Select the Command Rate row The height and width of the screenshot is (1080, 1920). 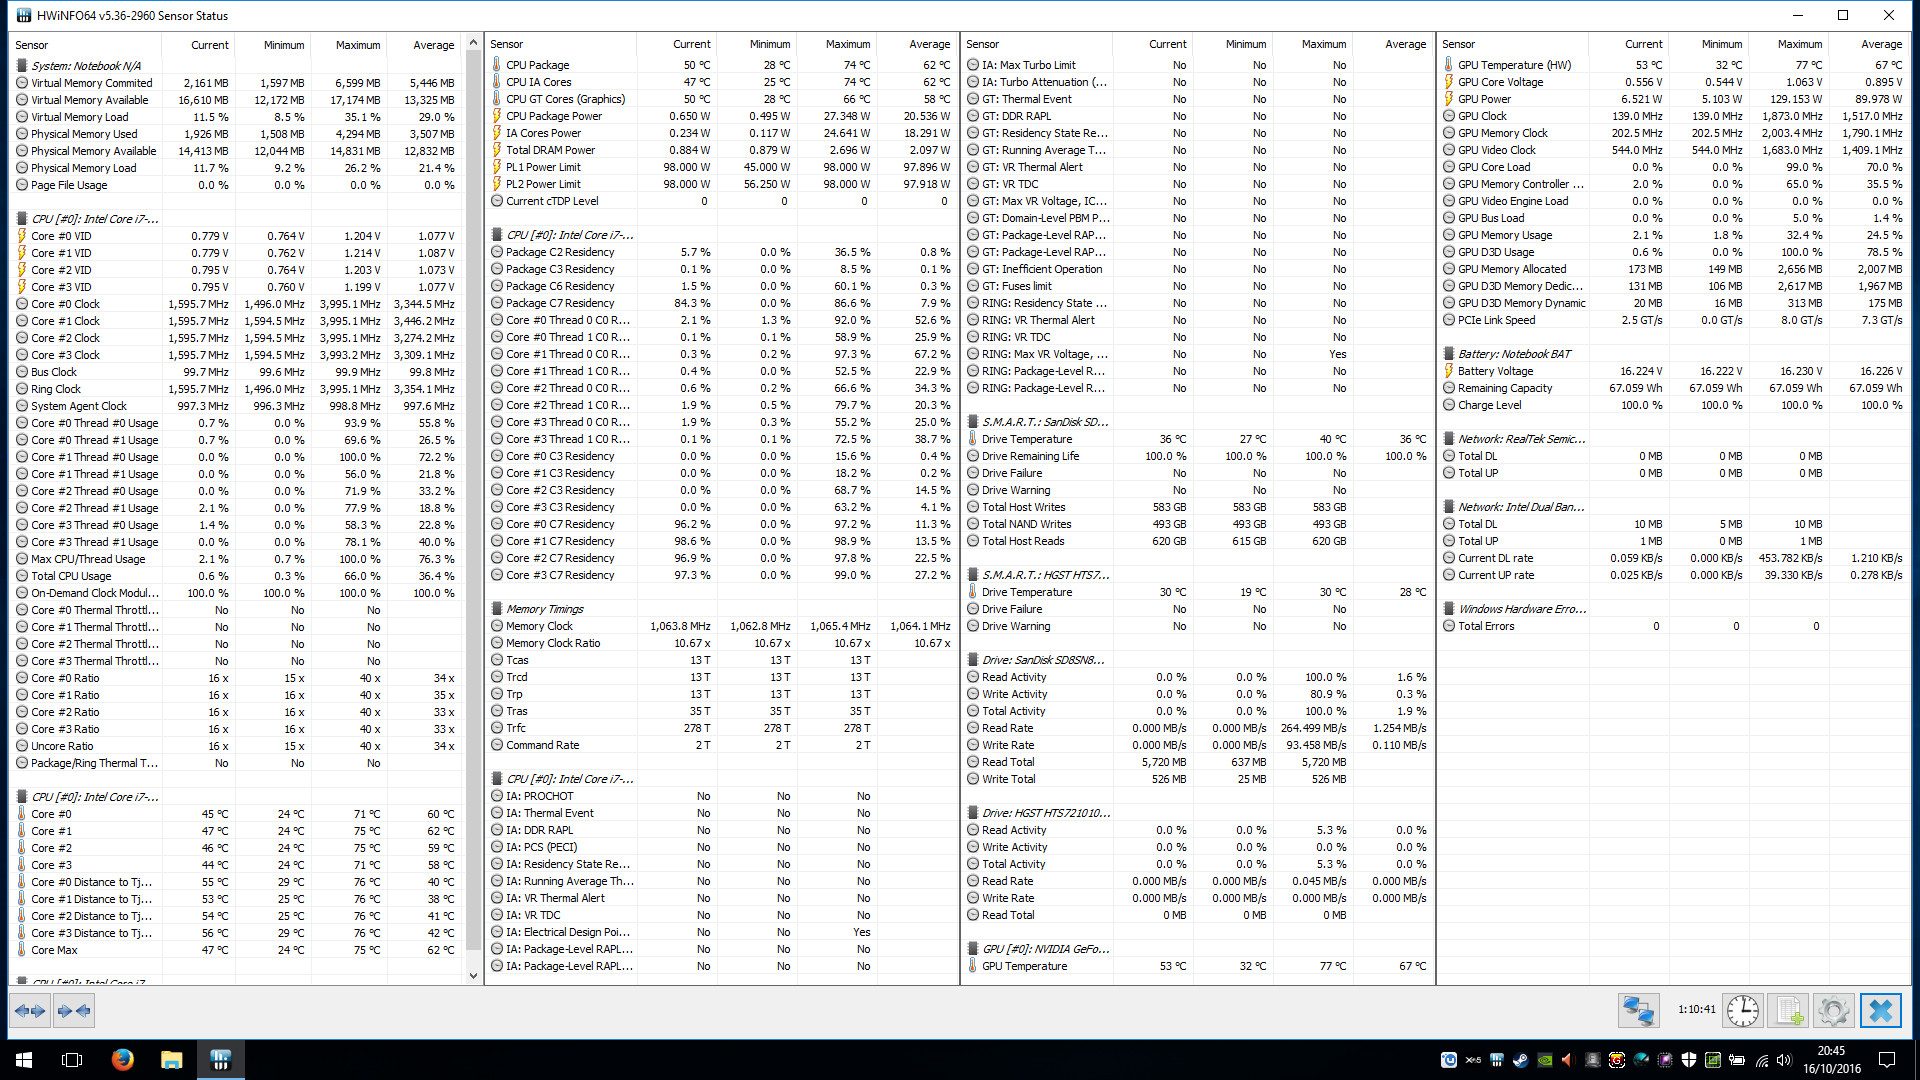[721, 745]
